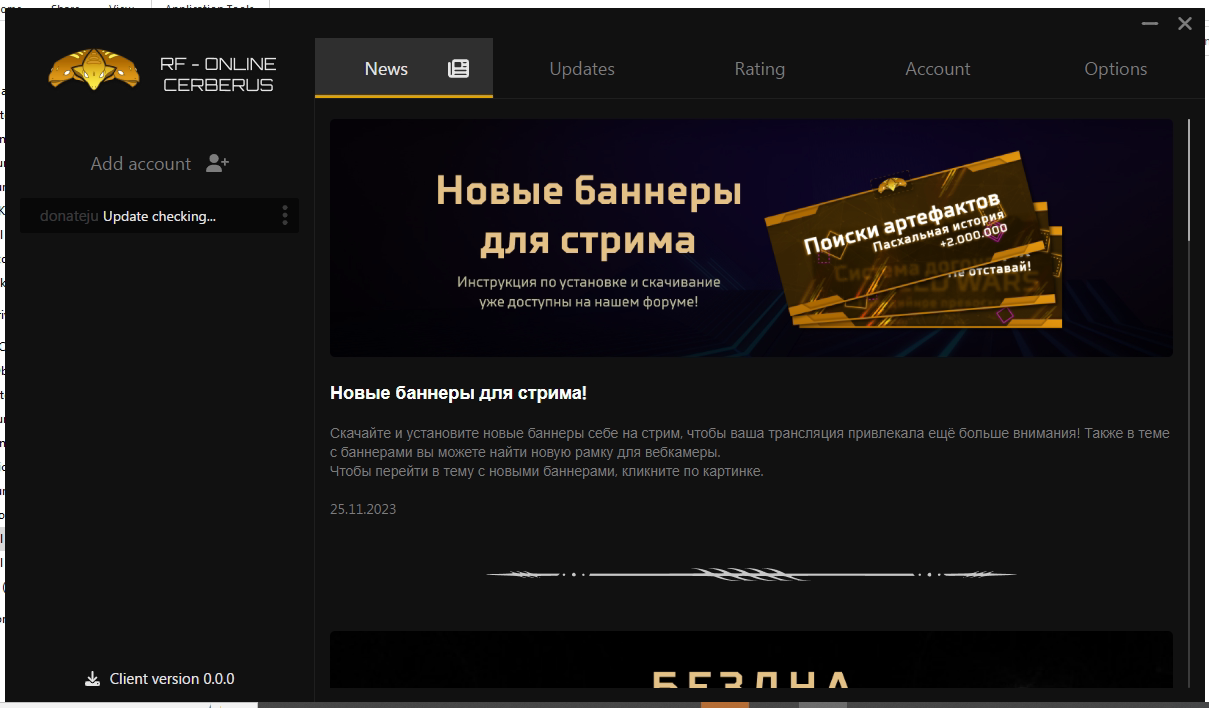Click the news date "25.11.2023"
This screenshot has width=1209, height=708.
(363, 509)
